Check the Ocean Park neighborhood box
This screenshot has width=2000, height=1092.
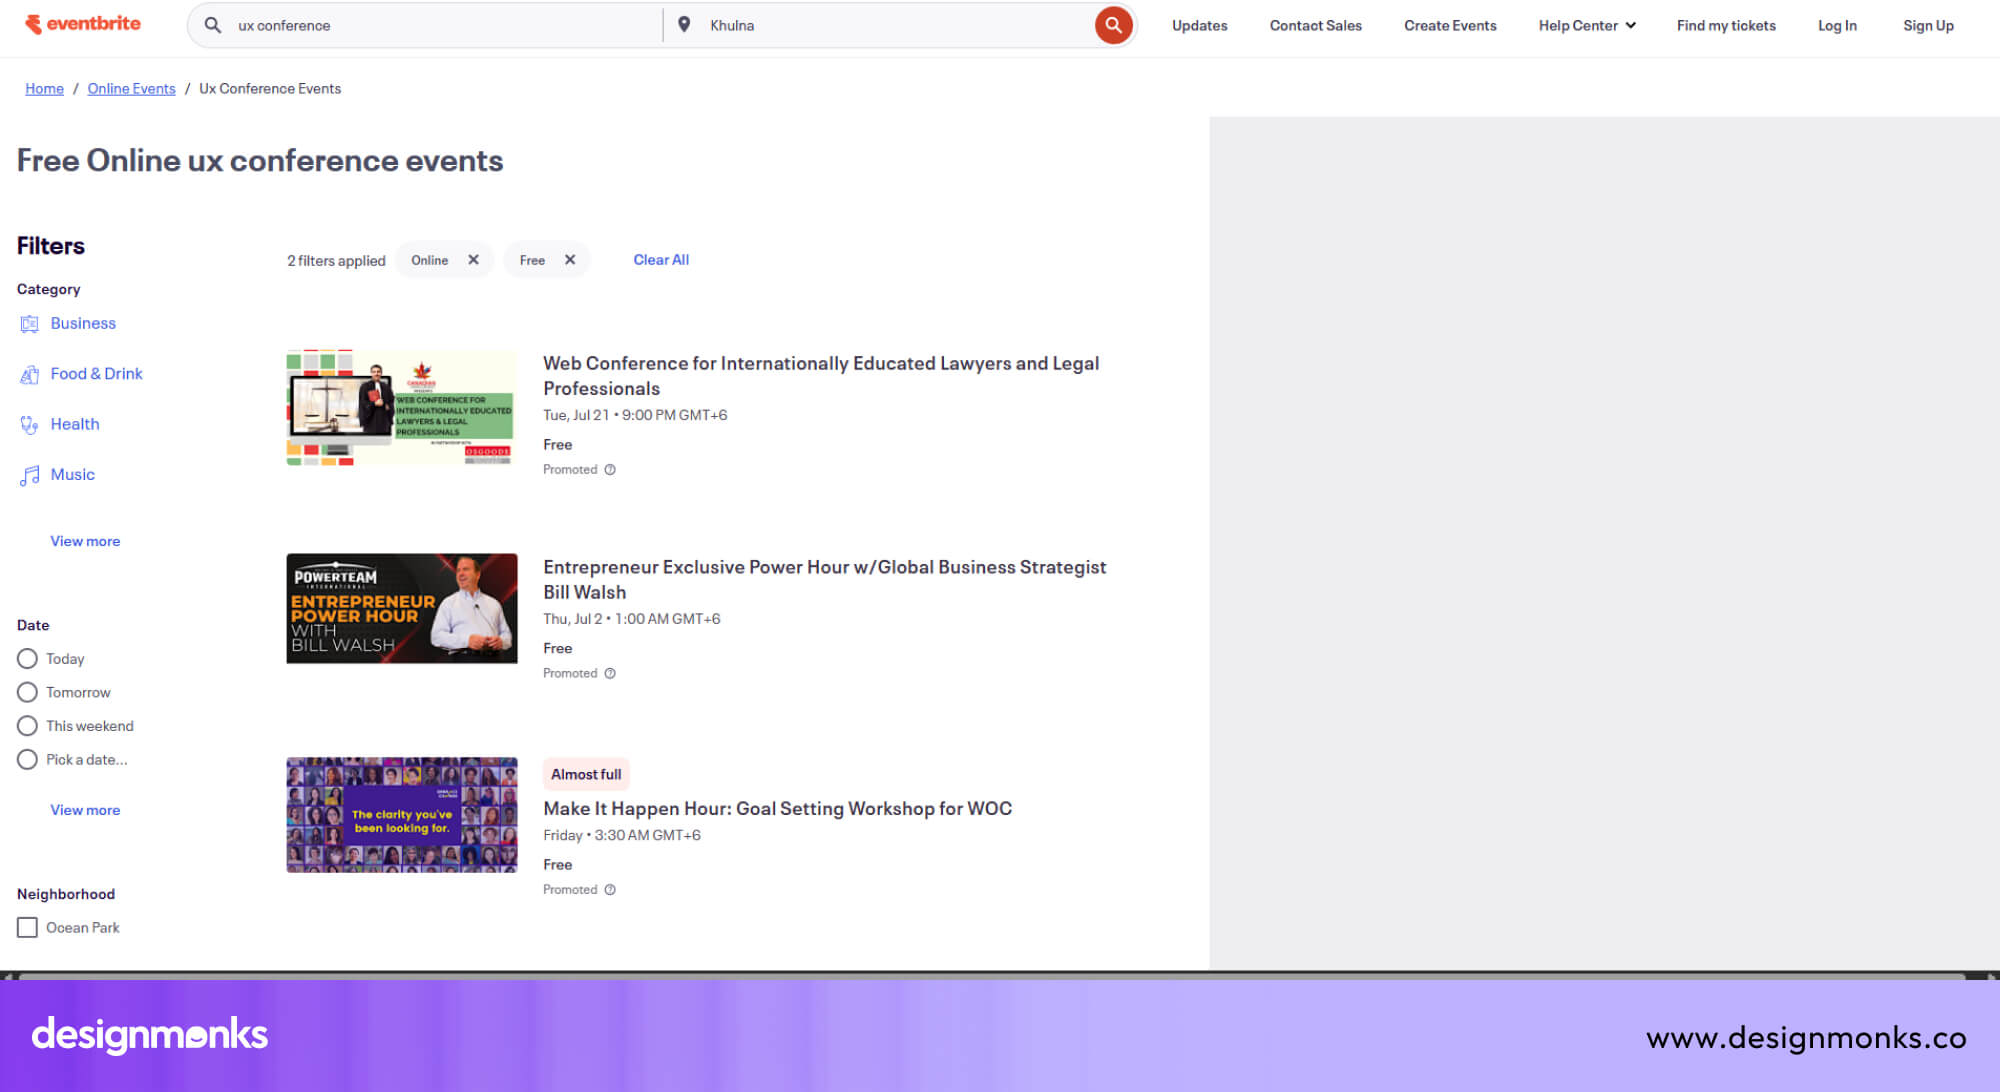pos(27,928)
